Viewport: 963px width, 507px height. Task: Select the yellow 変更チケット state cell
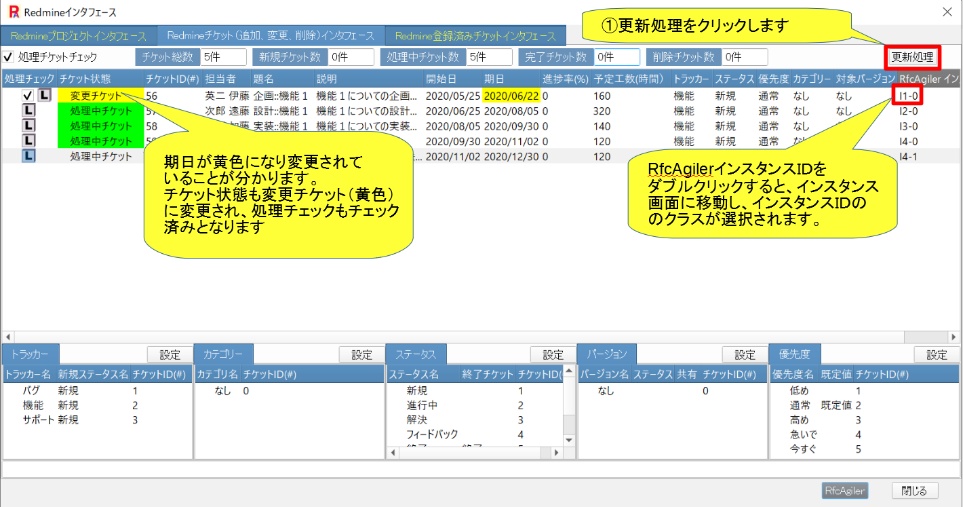(101, 96)
